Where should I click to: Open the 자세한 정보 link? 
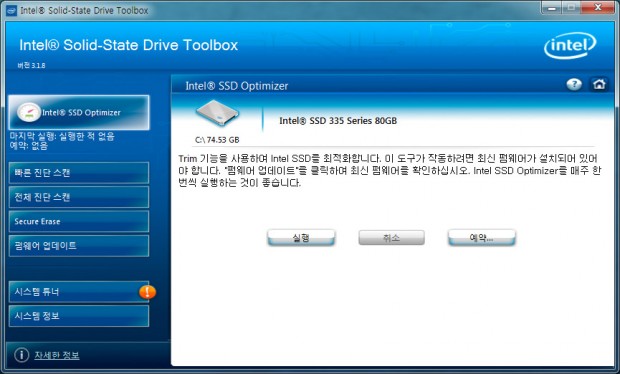[57, 355]
